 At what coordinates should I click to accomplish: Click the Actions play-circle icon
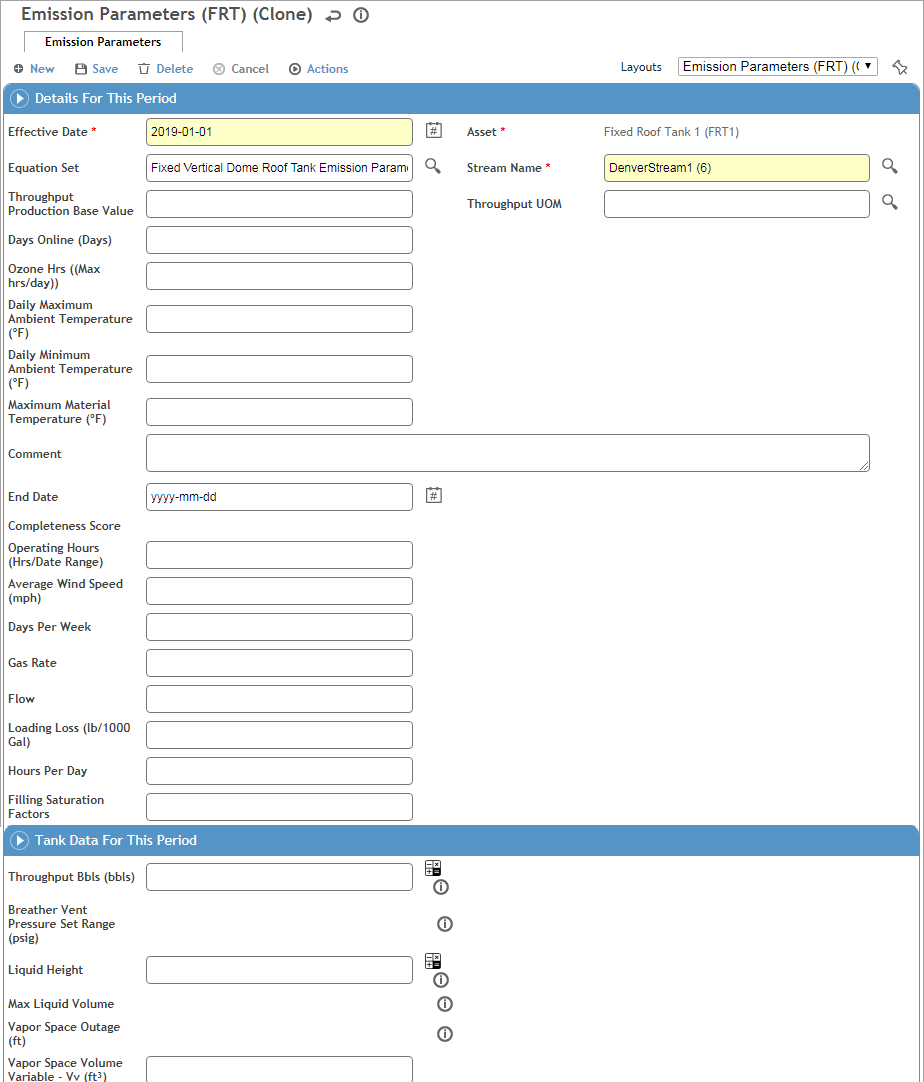295,69
